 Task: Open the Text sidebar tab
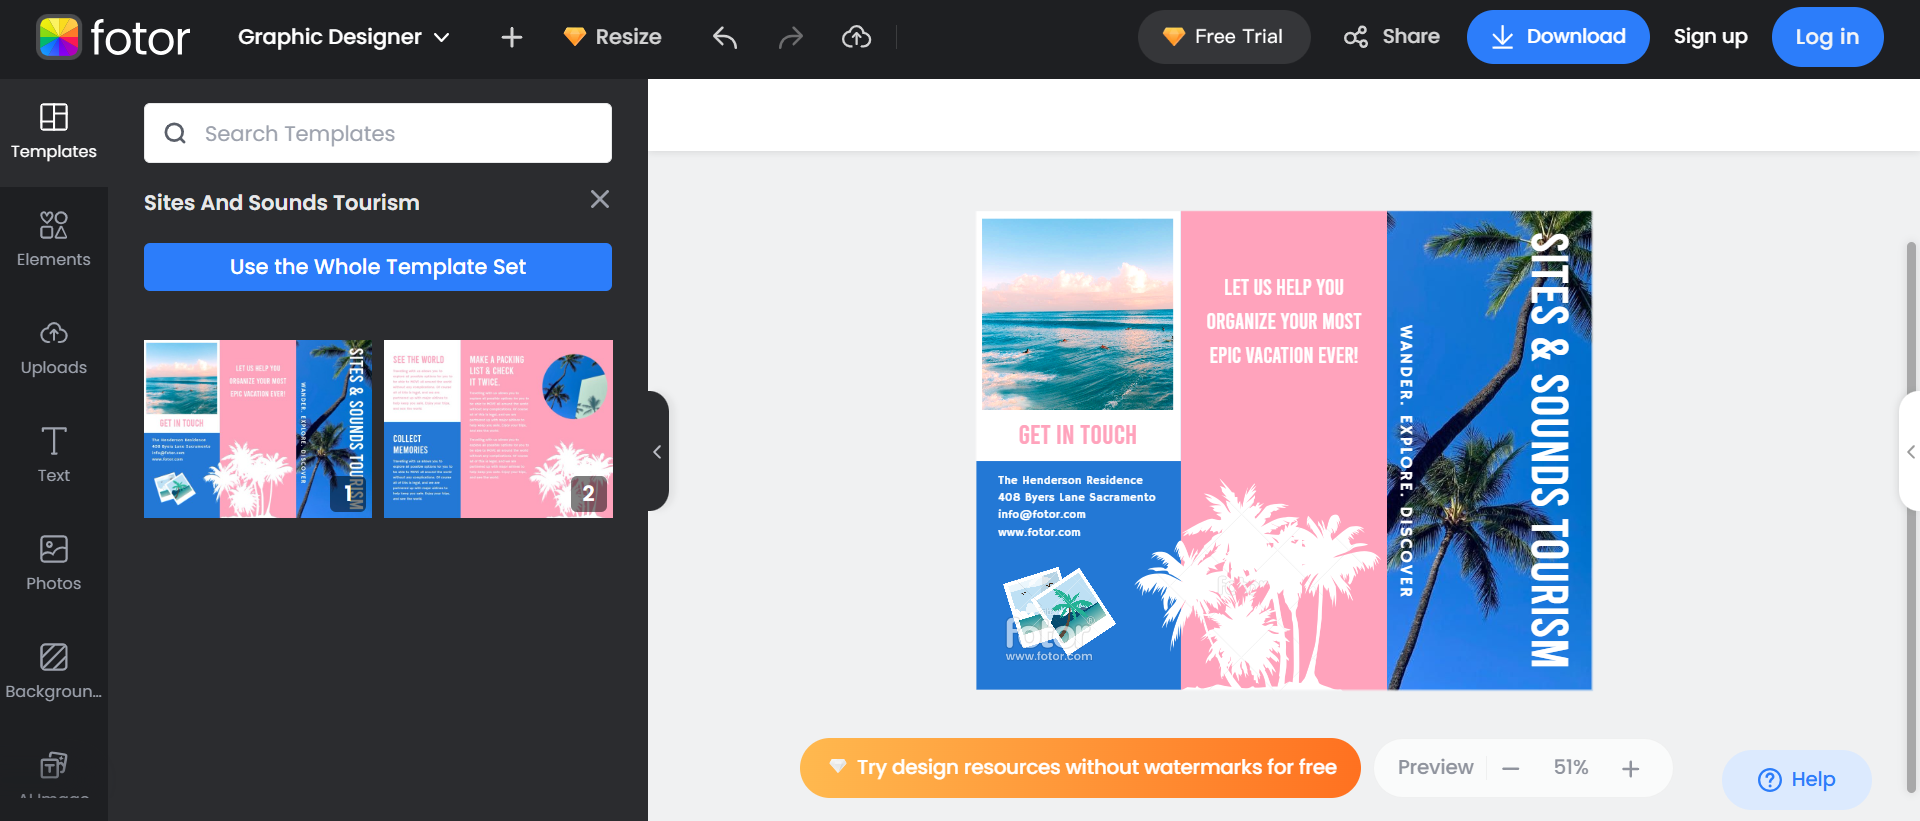(x=54, y=456)
